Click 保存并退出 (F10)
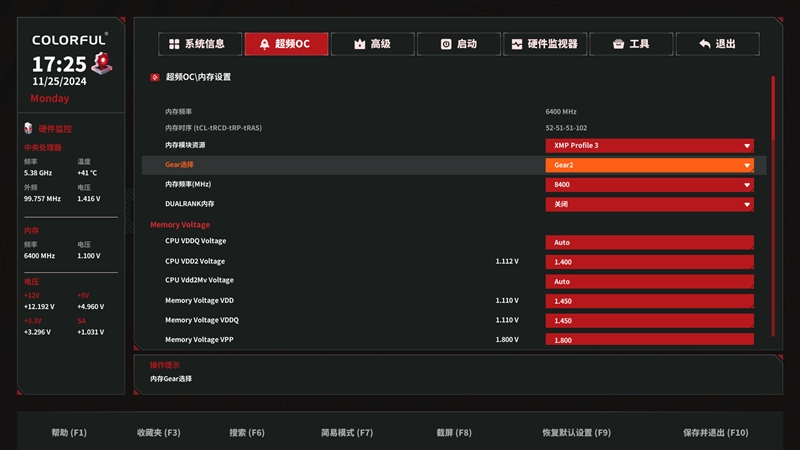The image size is (800, 450). pos(716,433)
